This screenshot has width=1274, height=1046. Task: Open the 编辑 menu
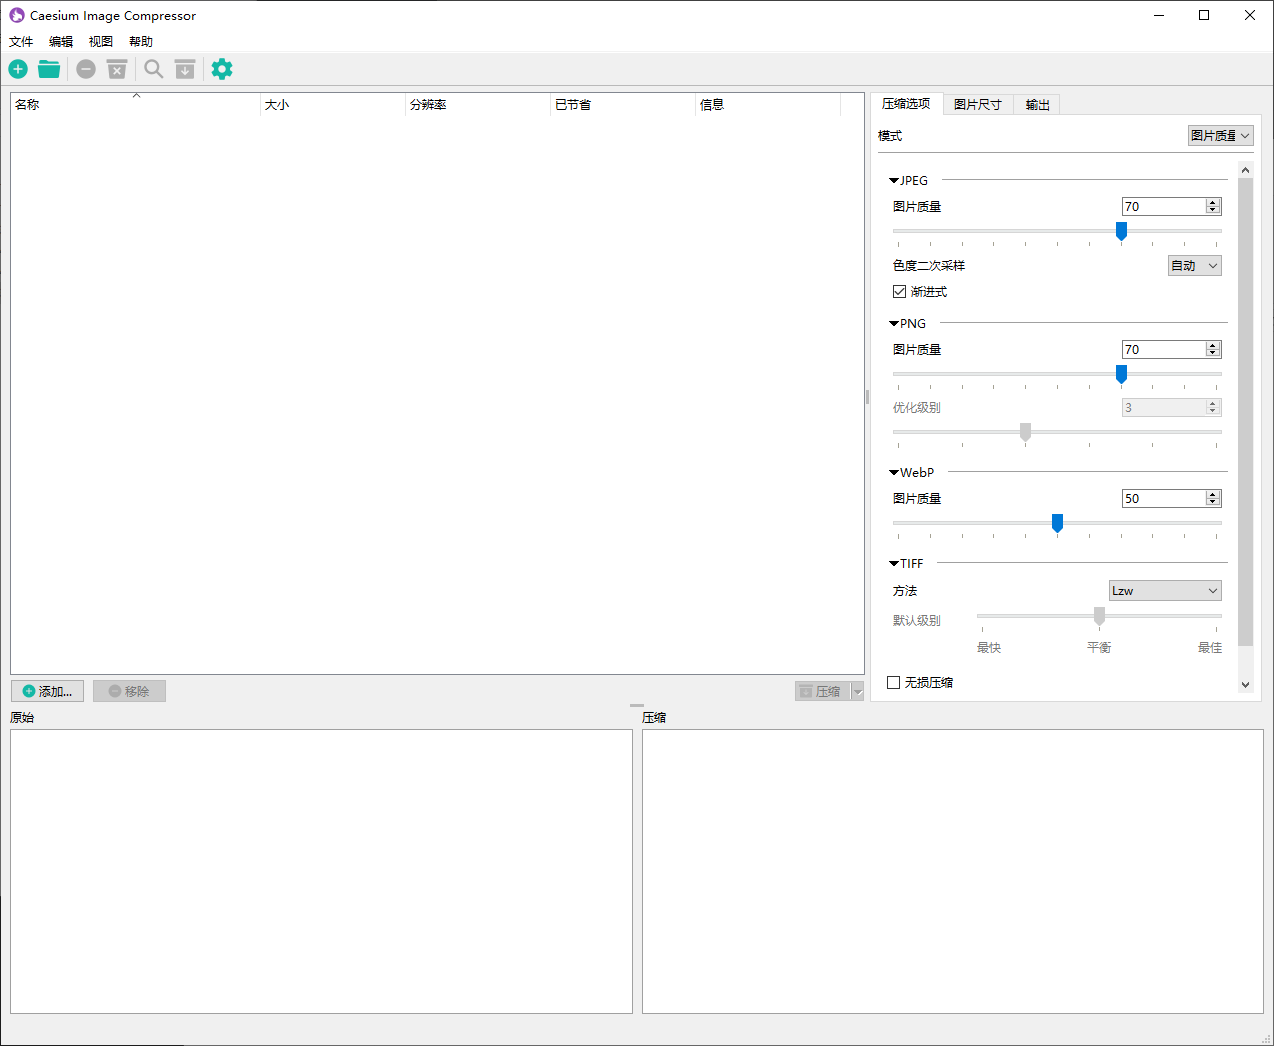coord(61,42)
